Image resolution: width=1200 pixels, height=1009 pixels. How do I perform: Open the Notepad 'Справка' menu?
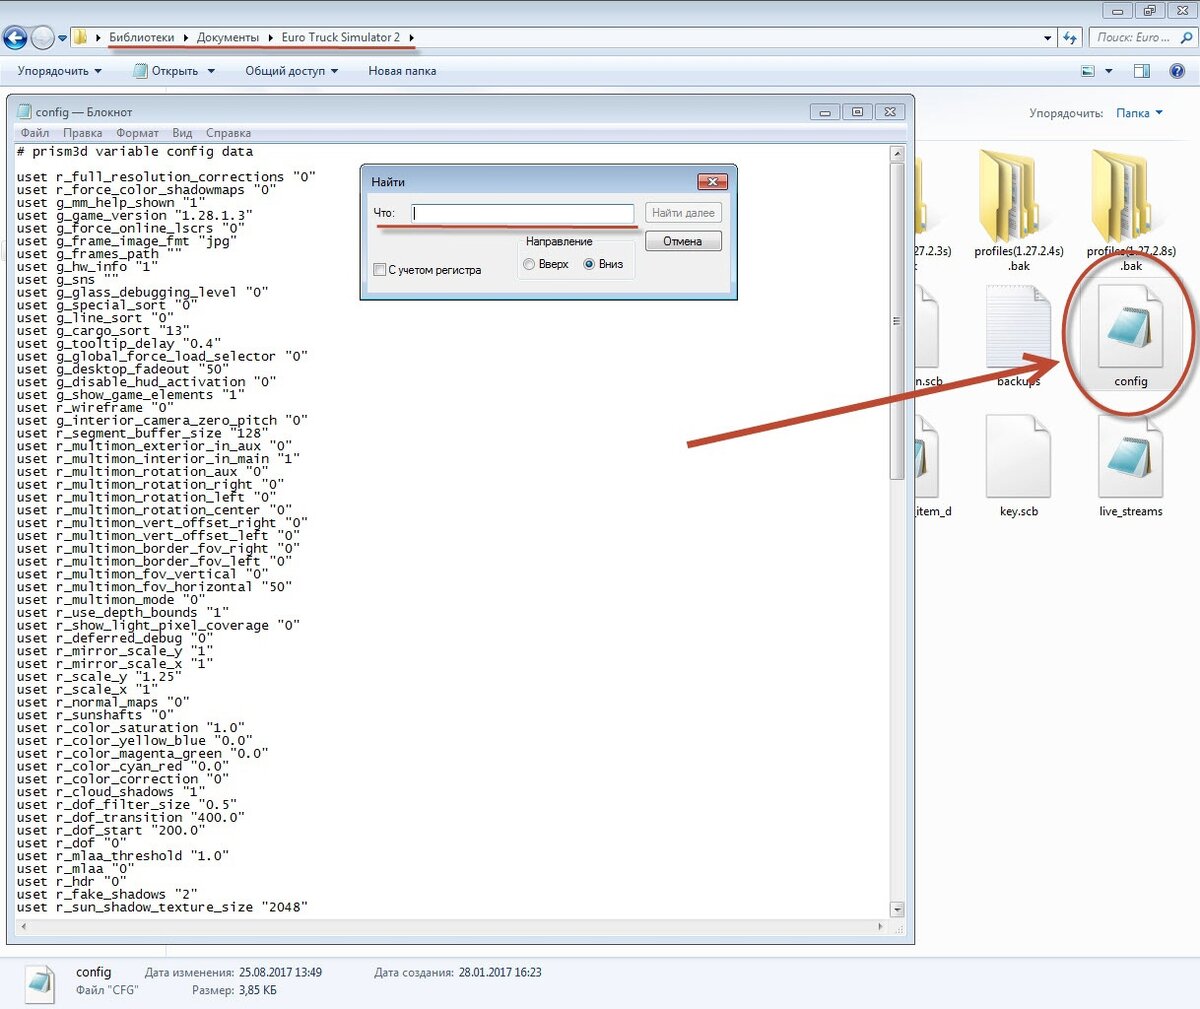click(x=228, y=133)
